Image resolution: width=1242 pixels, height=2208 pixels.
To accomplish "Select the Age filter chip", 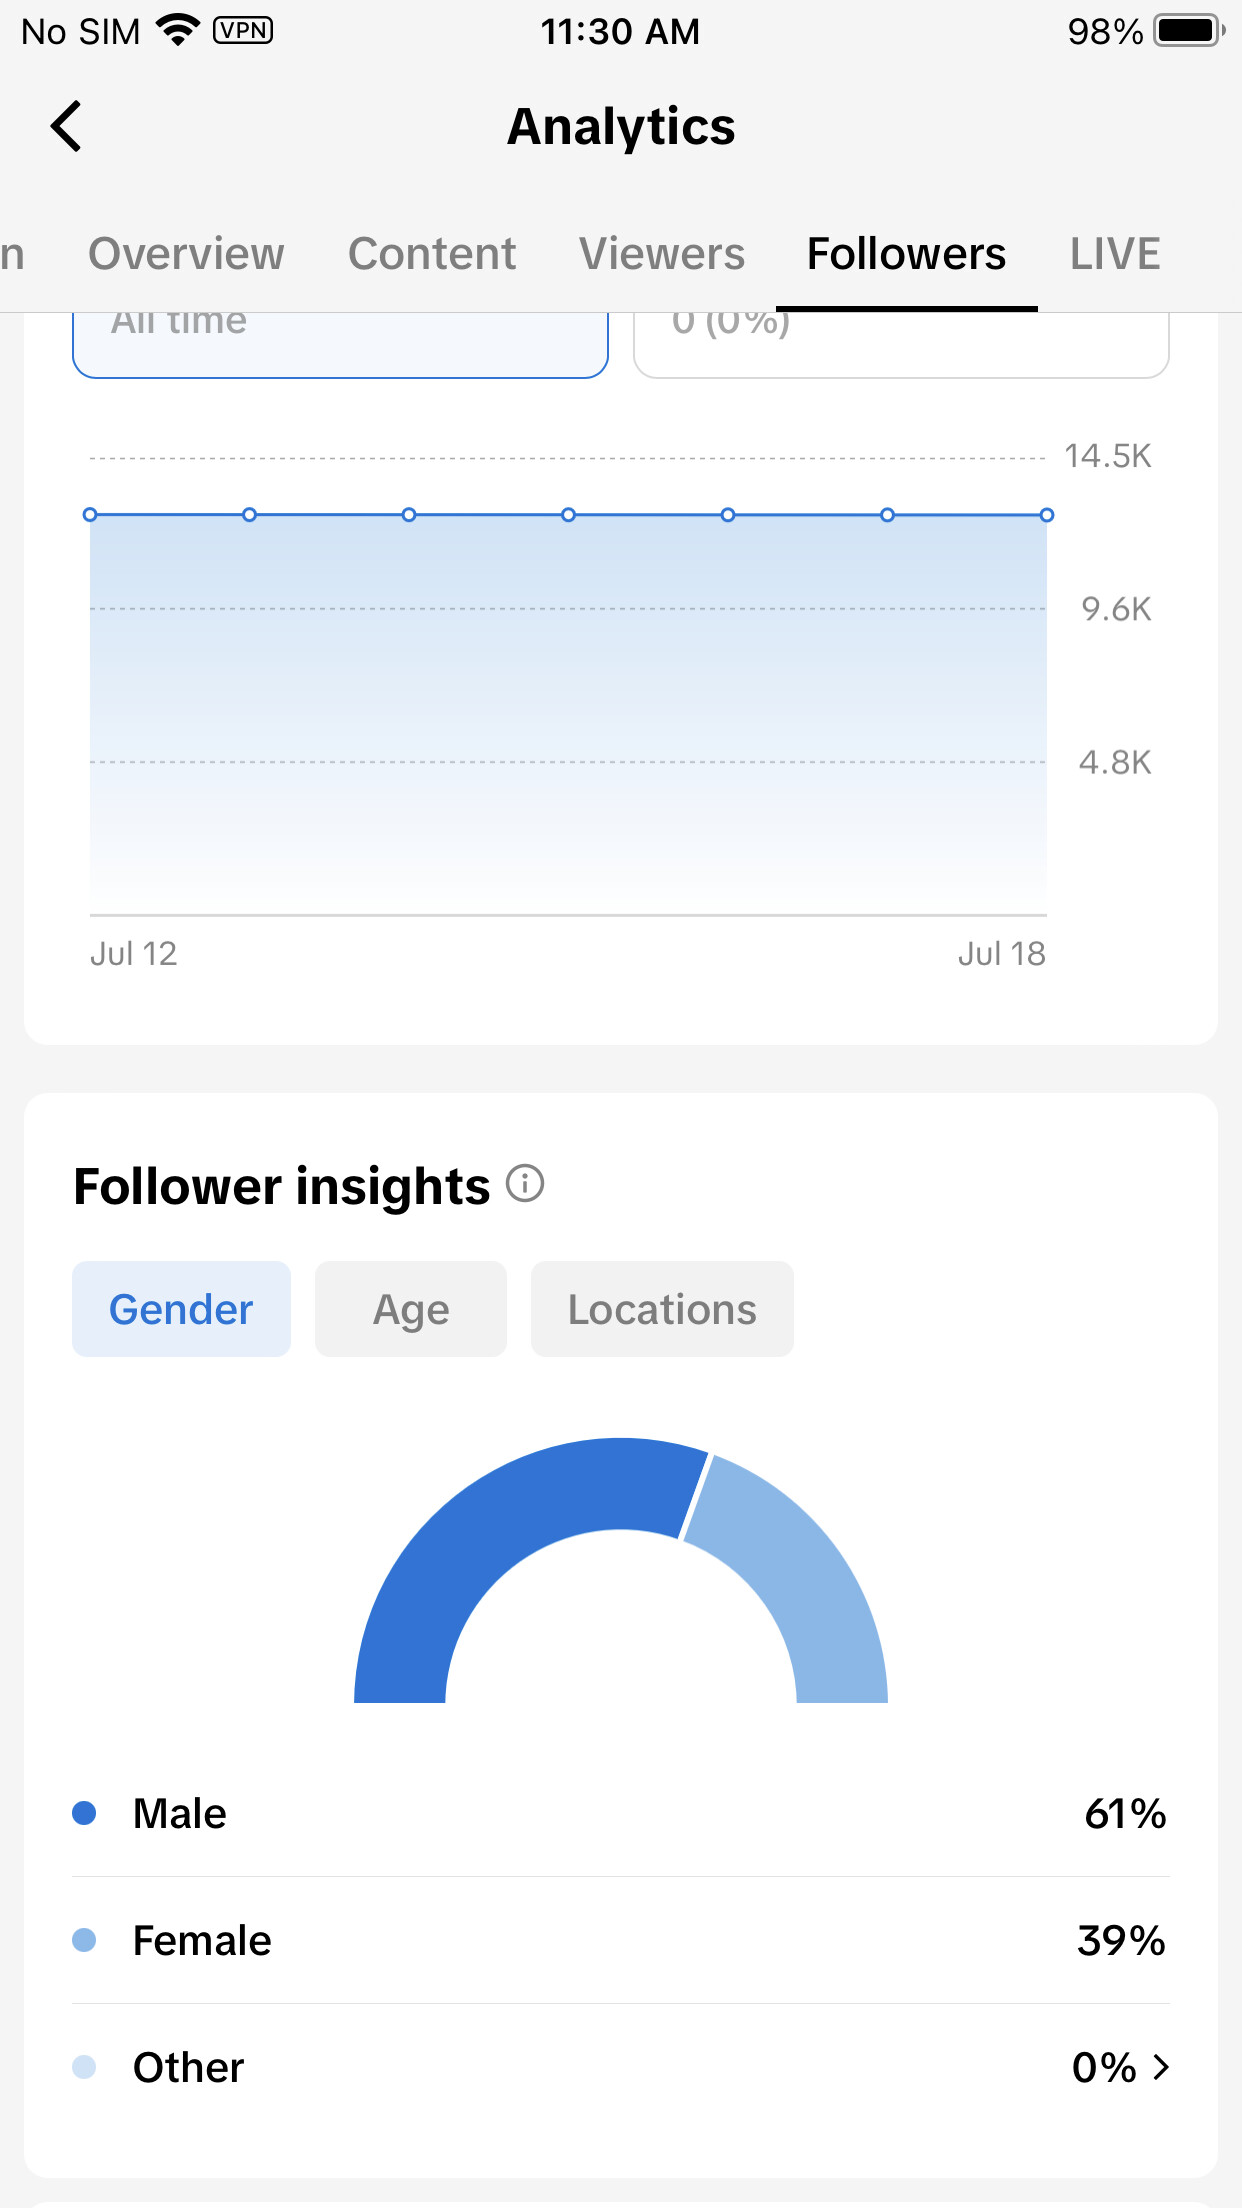I will pos(411,1309).
